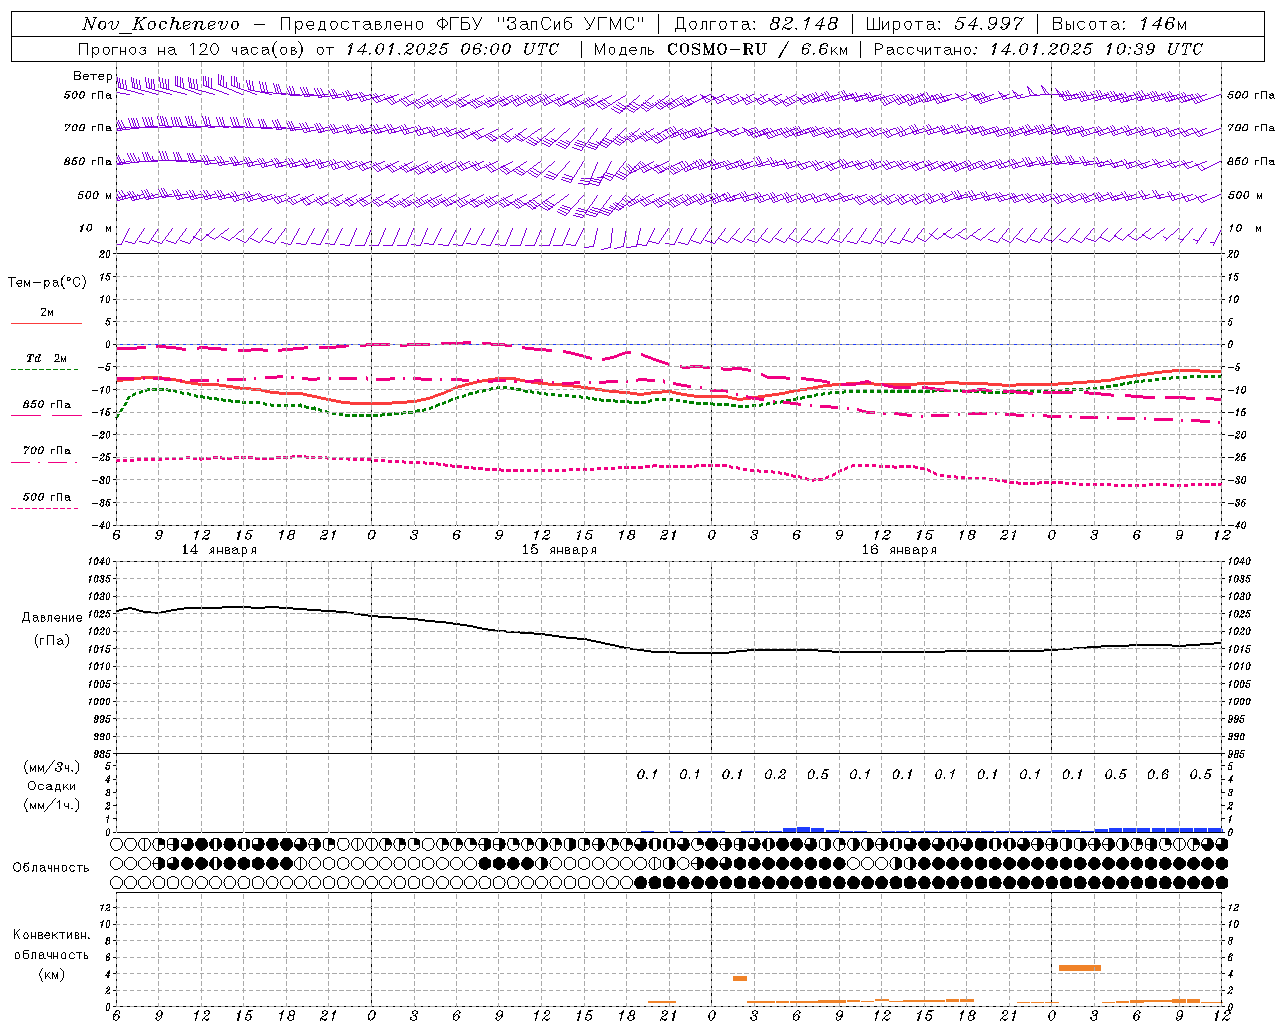Select the '15 января' date label
This screenshot has width=1280, height=1024.
[x=559, y=550]
